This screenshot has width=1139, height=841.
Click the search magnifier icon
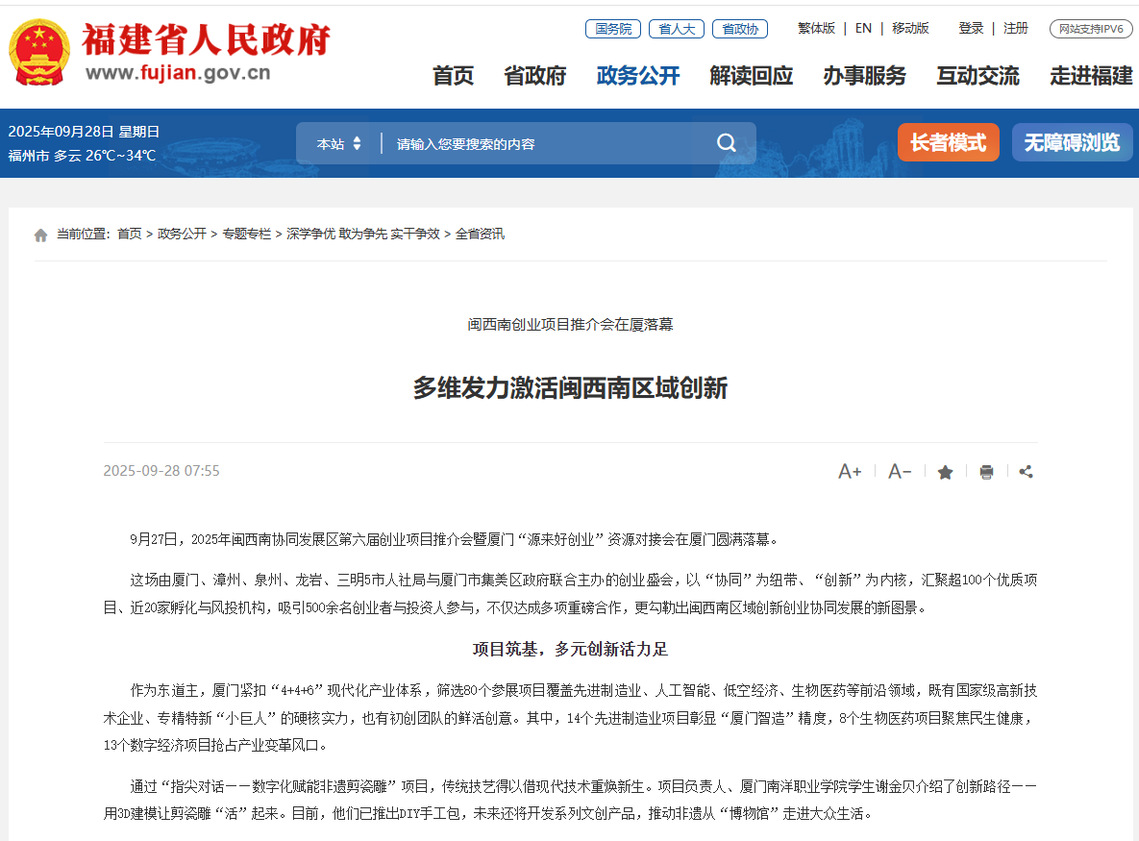coord(726,143)
